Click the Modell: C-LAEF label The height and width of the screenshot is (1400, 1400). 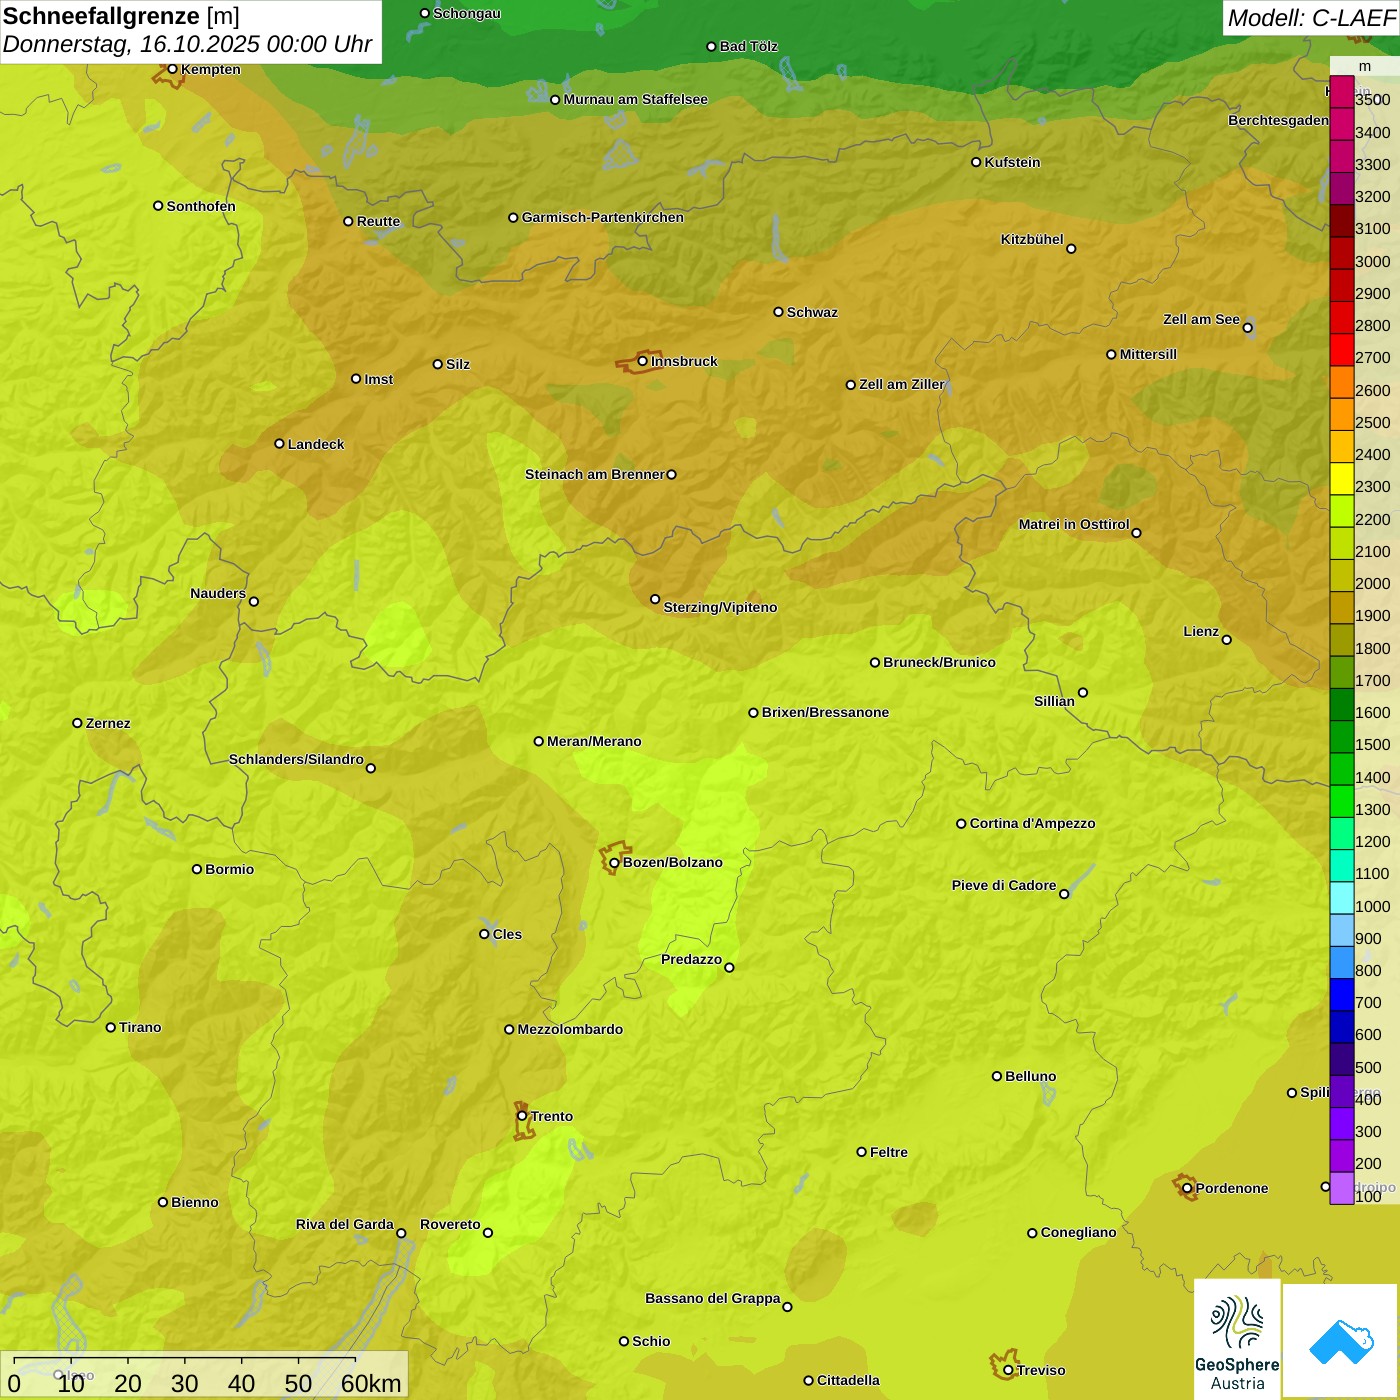point(1311,18)
